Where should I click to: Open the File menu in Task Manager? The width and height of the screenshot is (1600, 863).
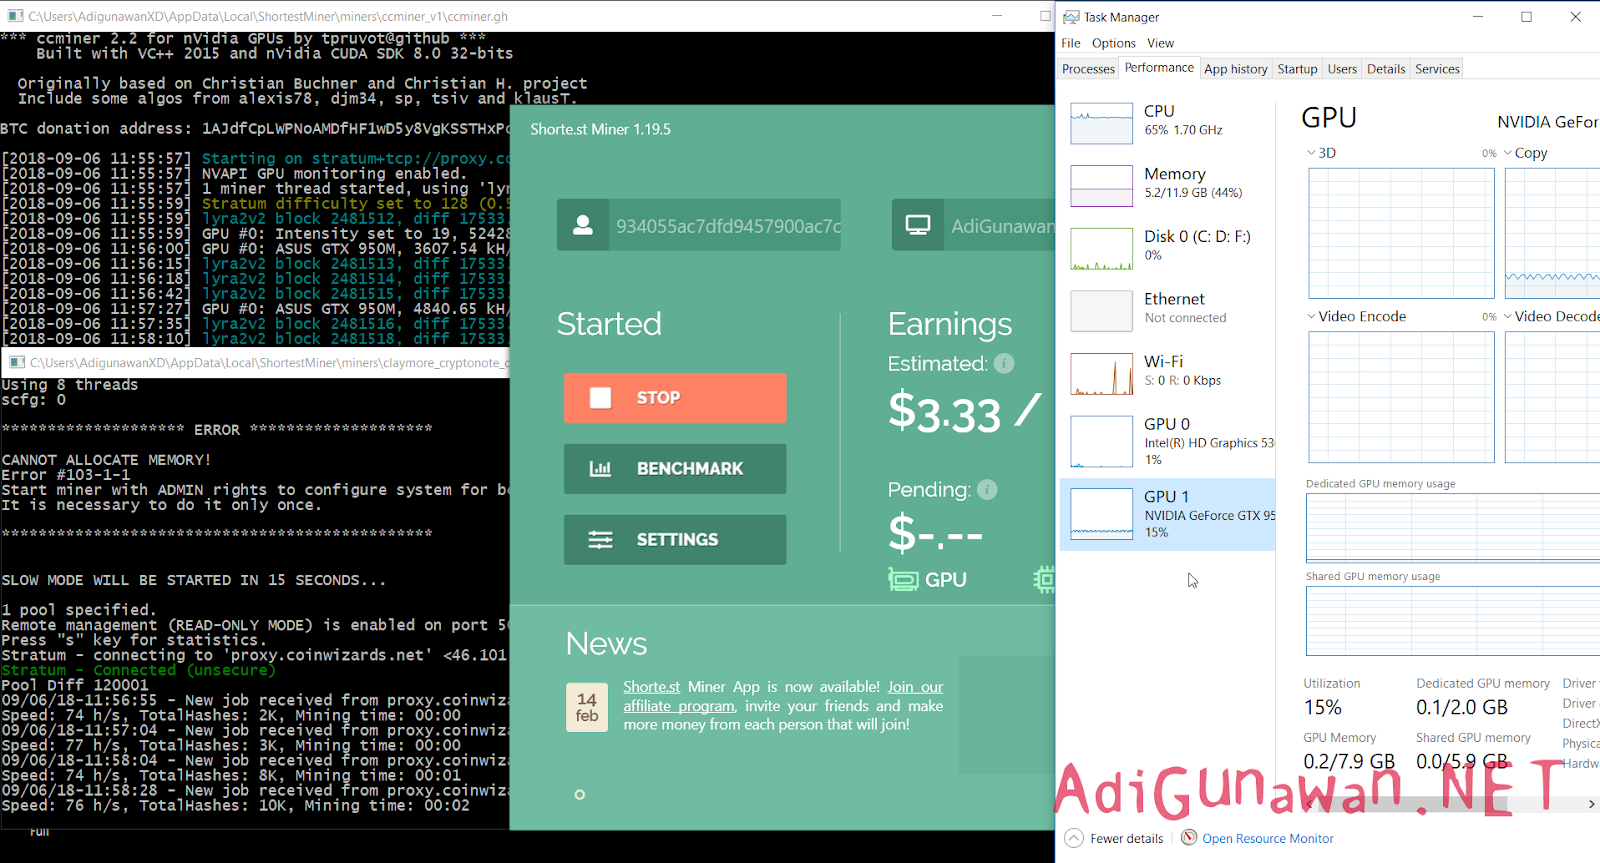[1071, 43]
